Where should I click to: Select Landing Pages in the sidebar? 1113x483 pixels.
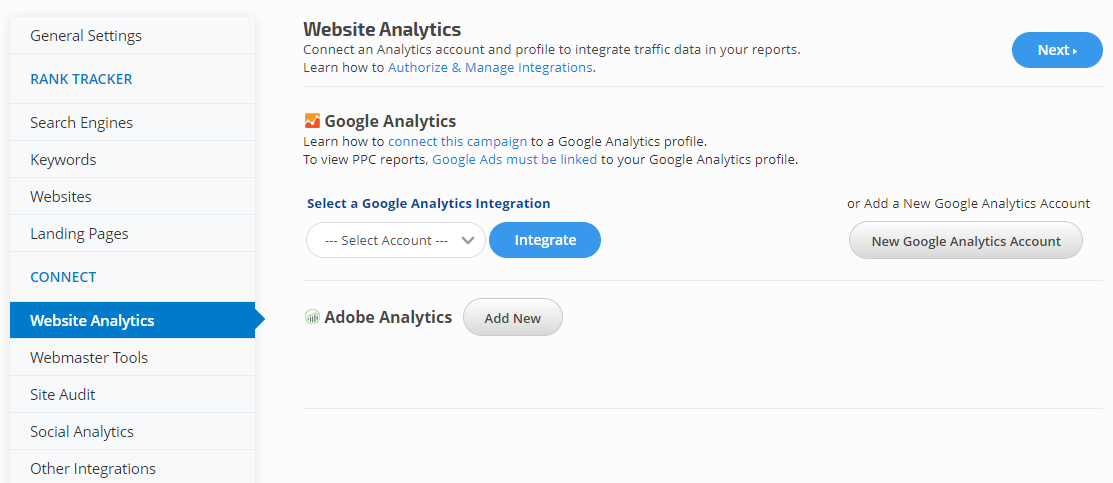(79, 234)
